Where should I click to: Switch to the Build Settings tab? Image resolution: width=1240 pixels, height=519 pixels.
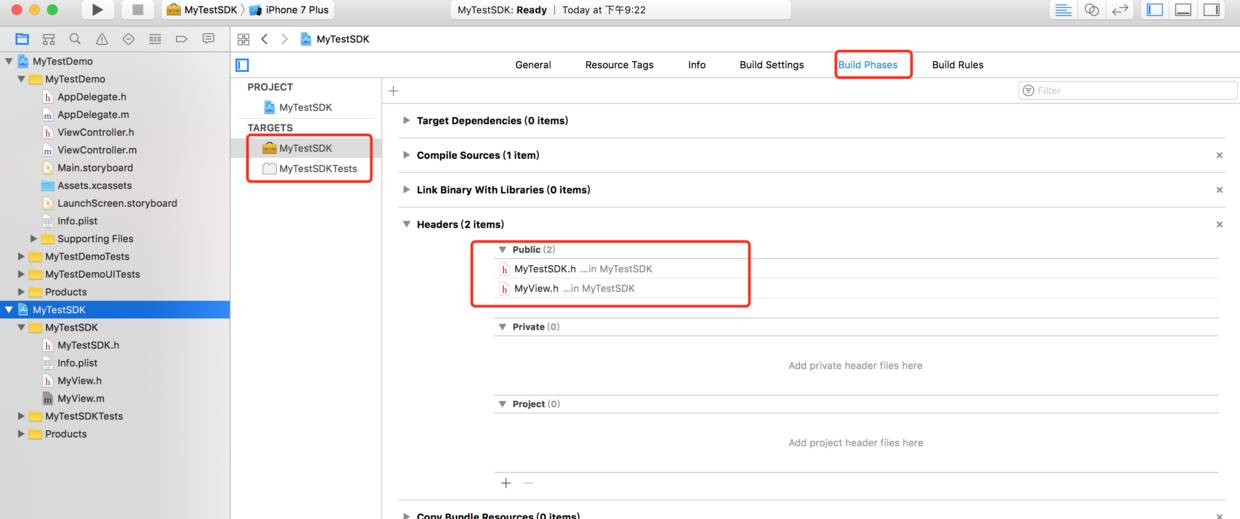coord(771,65)
